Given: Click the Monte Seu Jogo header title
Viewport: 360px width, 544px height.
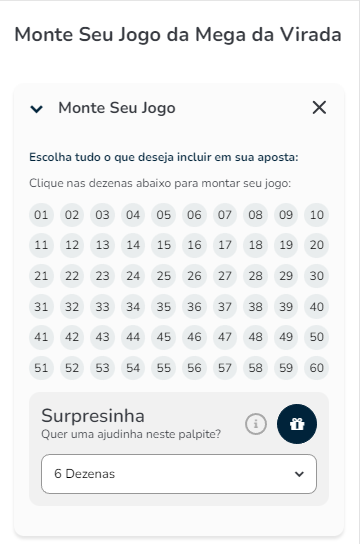Looking at the screenshot, I should pos(117,108).
